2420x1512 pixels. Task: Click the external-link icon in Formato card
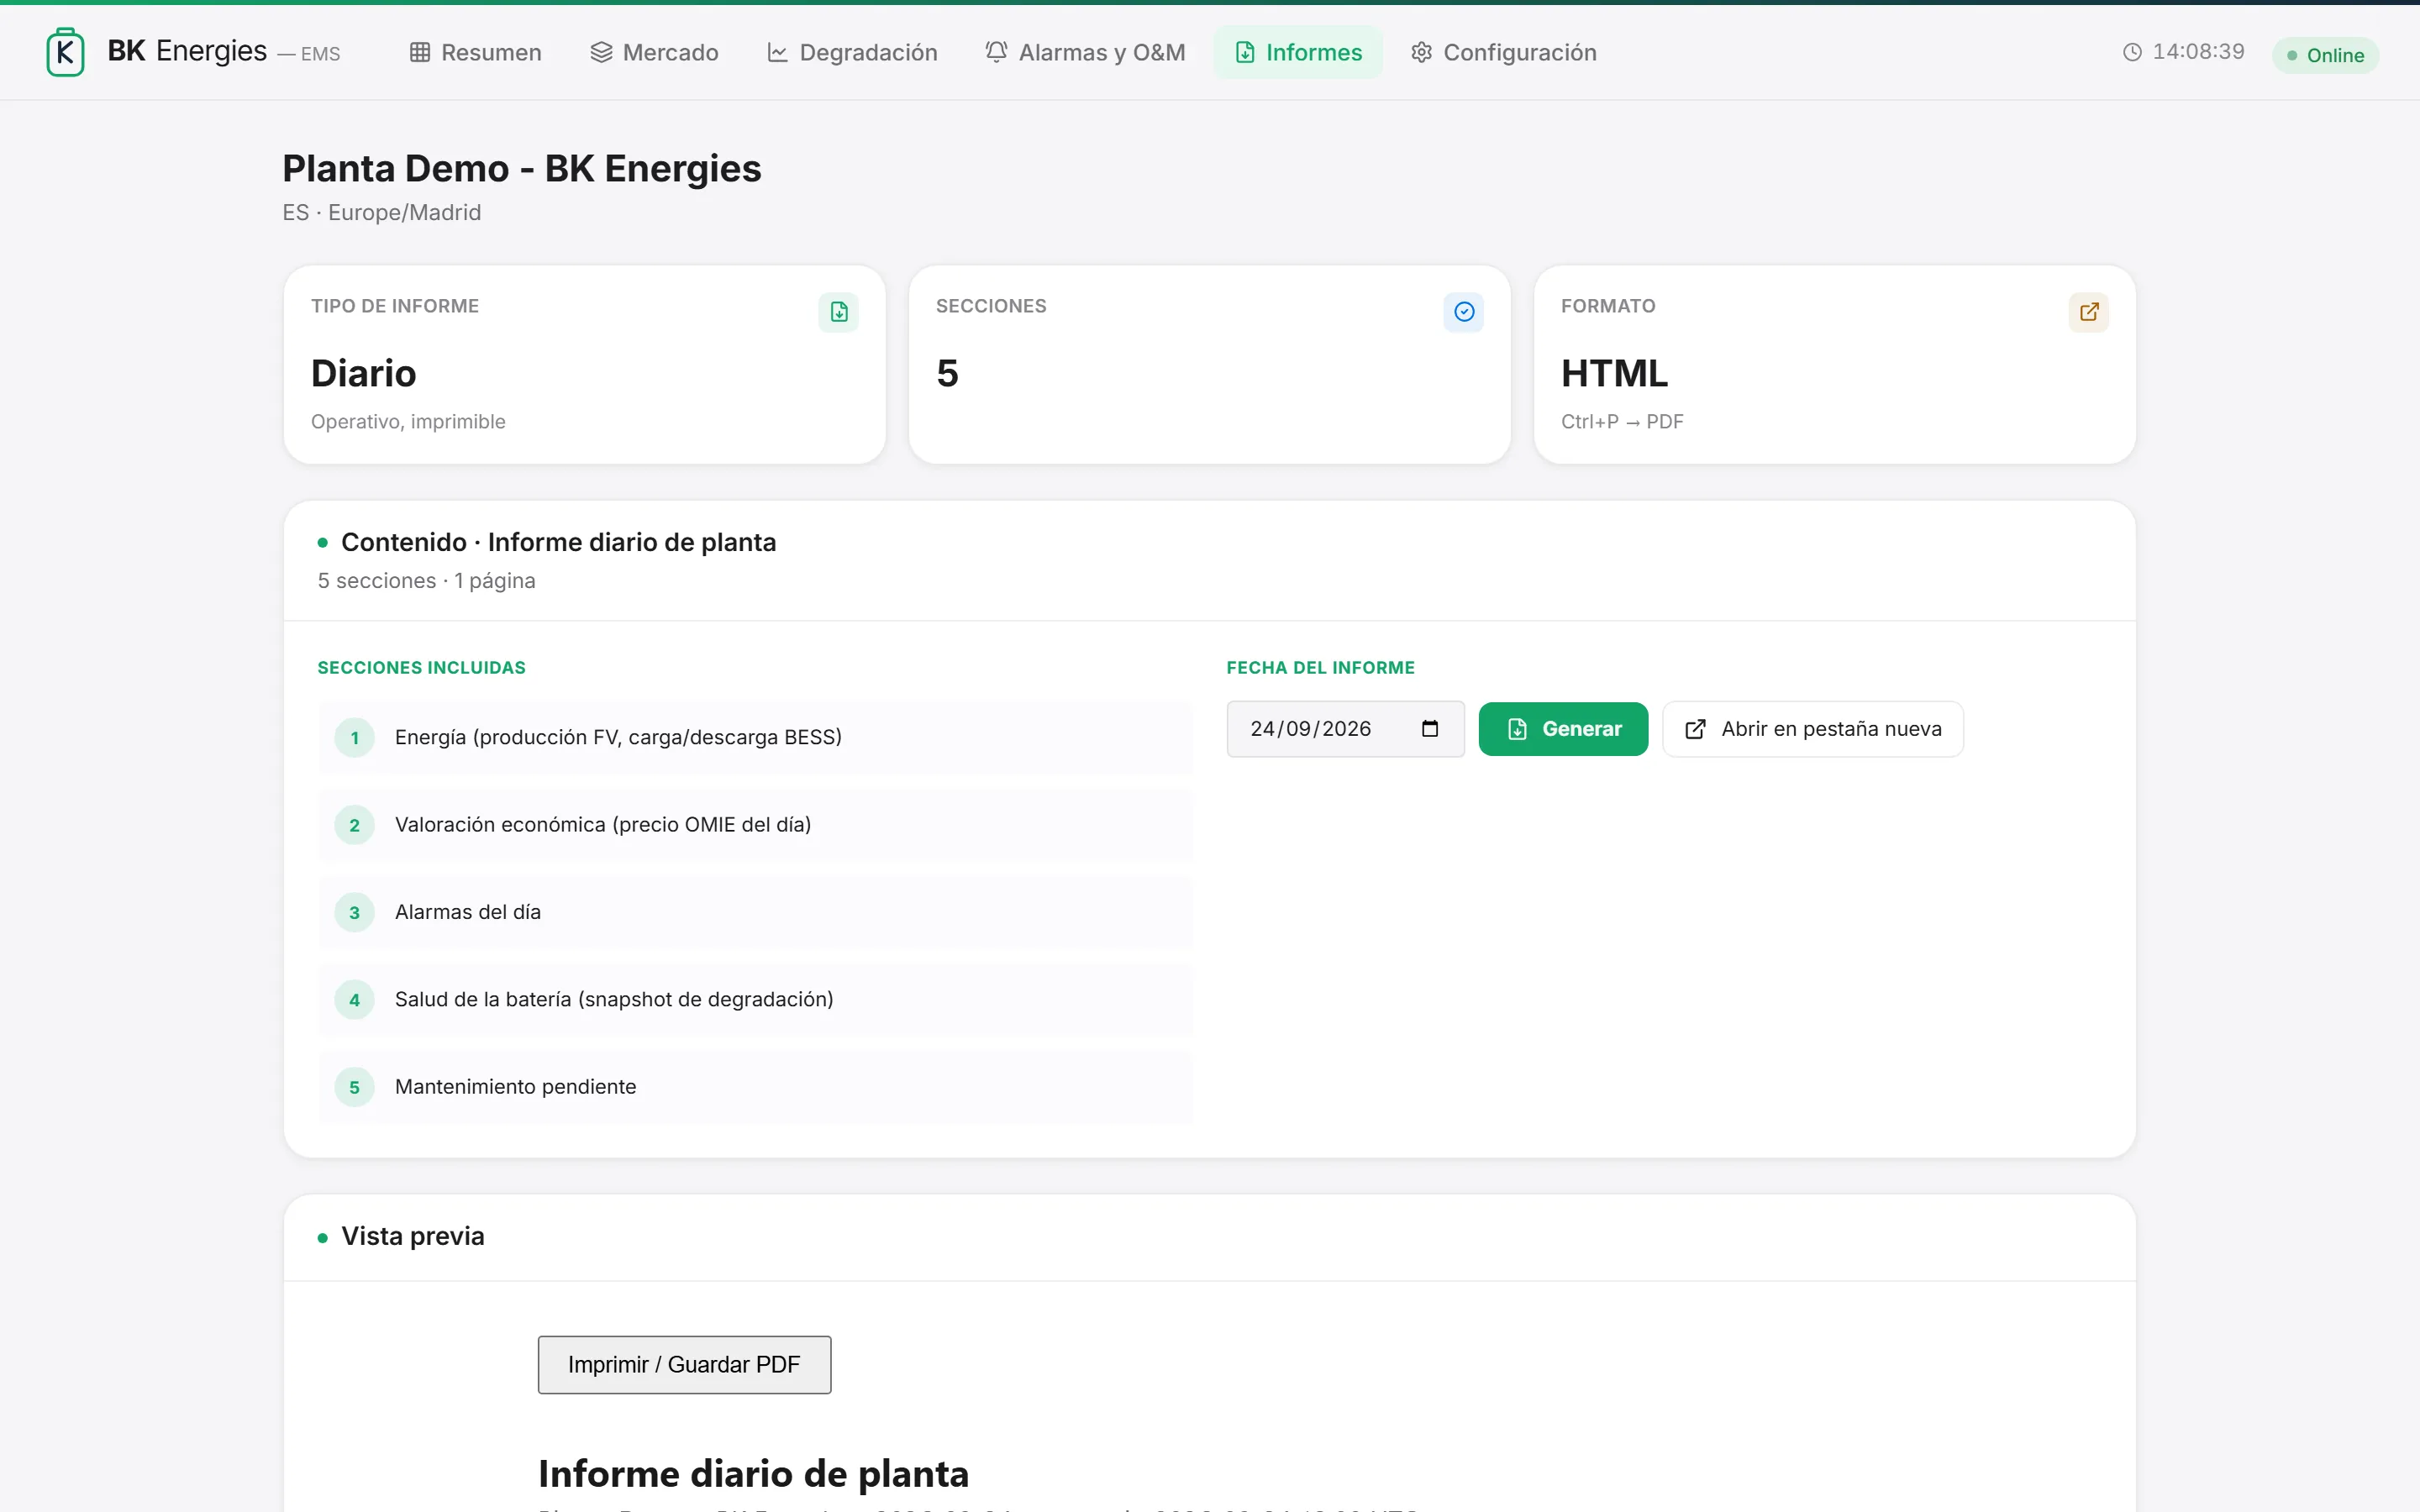(2088, 312)
